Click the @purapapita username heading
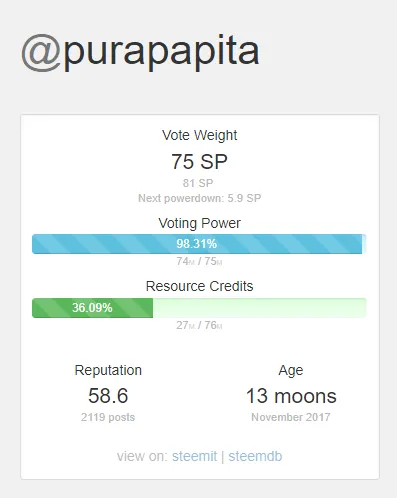Image resolution: width=397 pixels, height=498 pixels. 140,53
